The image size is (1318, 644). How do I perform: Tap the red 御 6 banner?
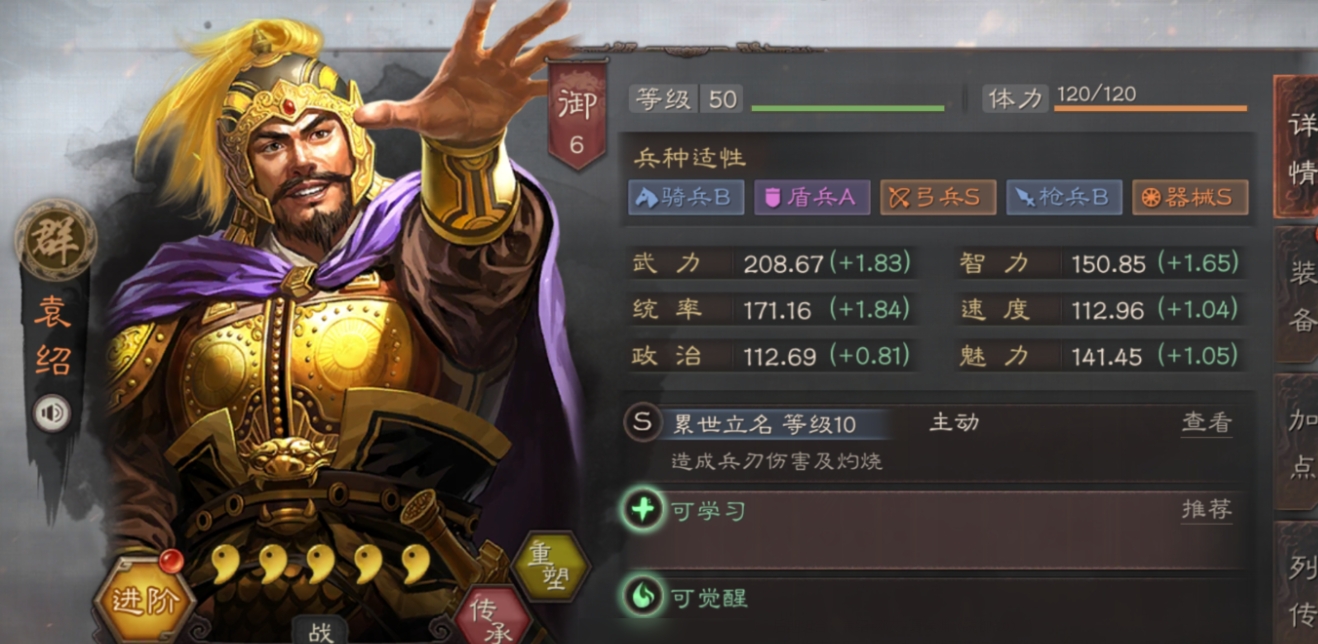(576, 114)
